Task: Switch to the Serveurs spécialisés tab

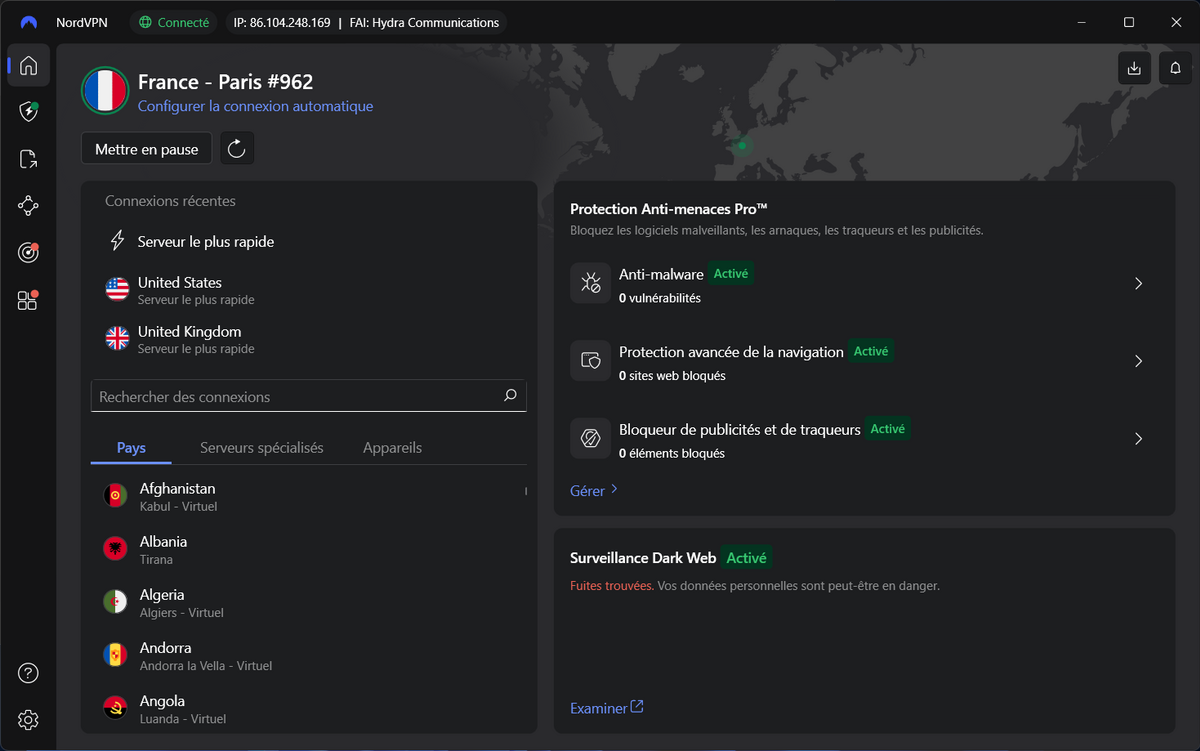Action: click(x=262, y=447)
